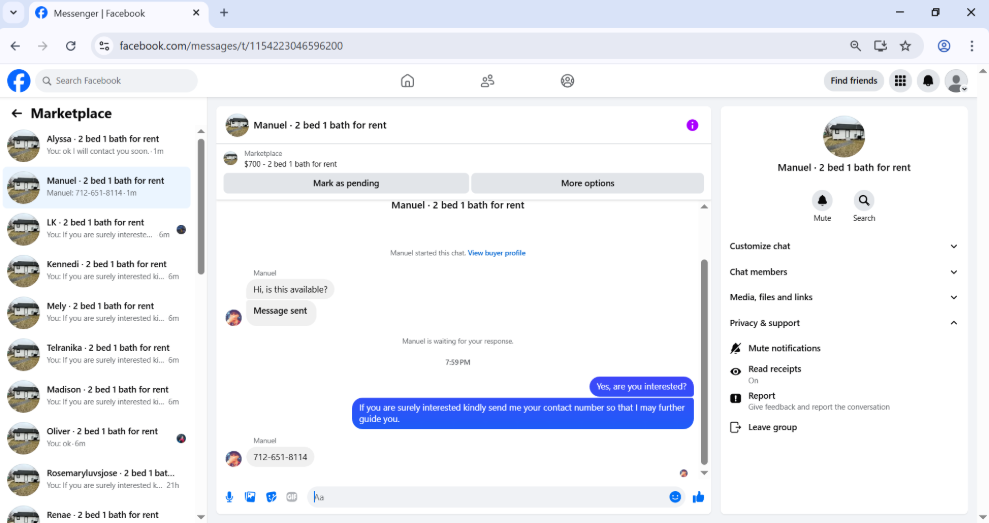Open the Groups icon in top navigation
The image size is (989, 523).
[568, 81]
